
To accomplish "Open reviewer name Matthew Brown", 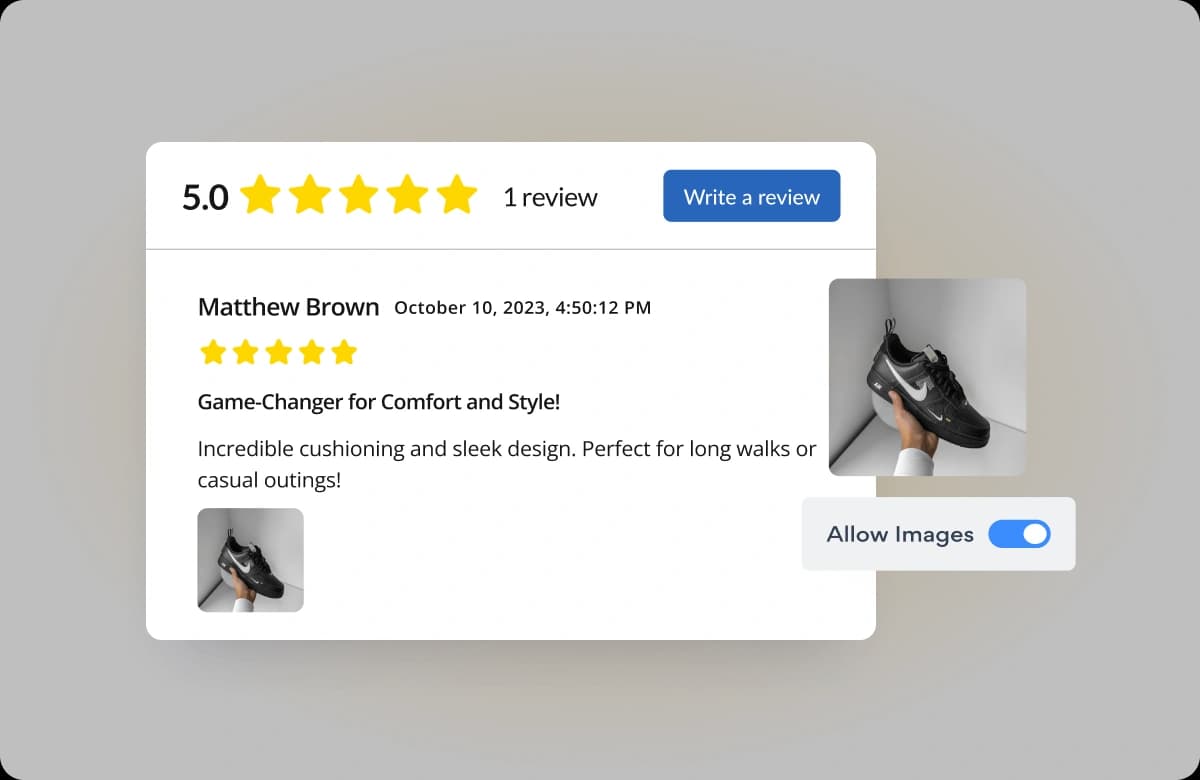I will (289, 307).
